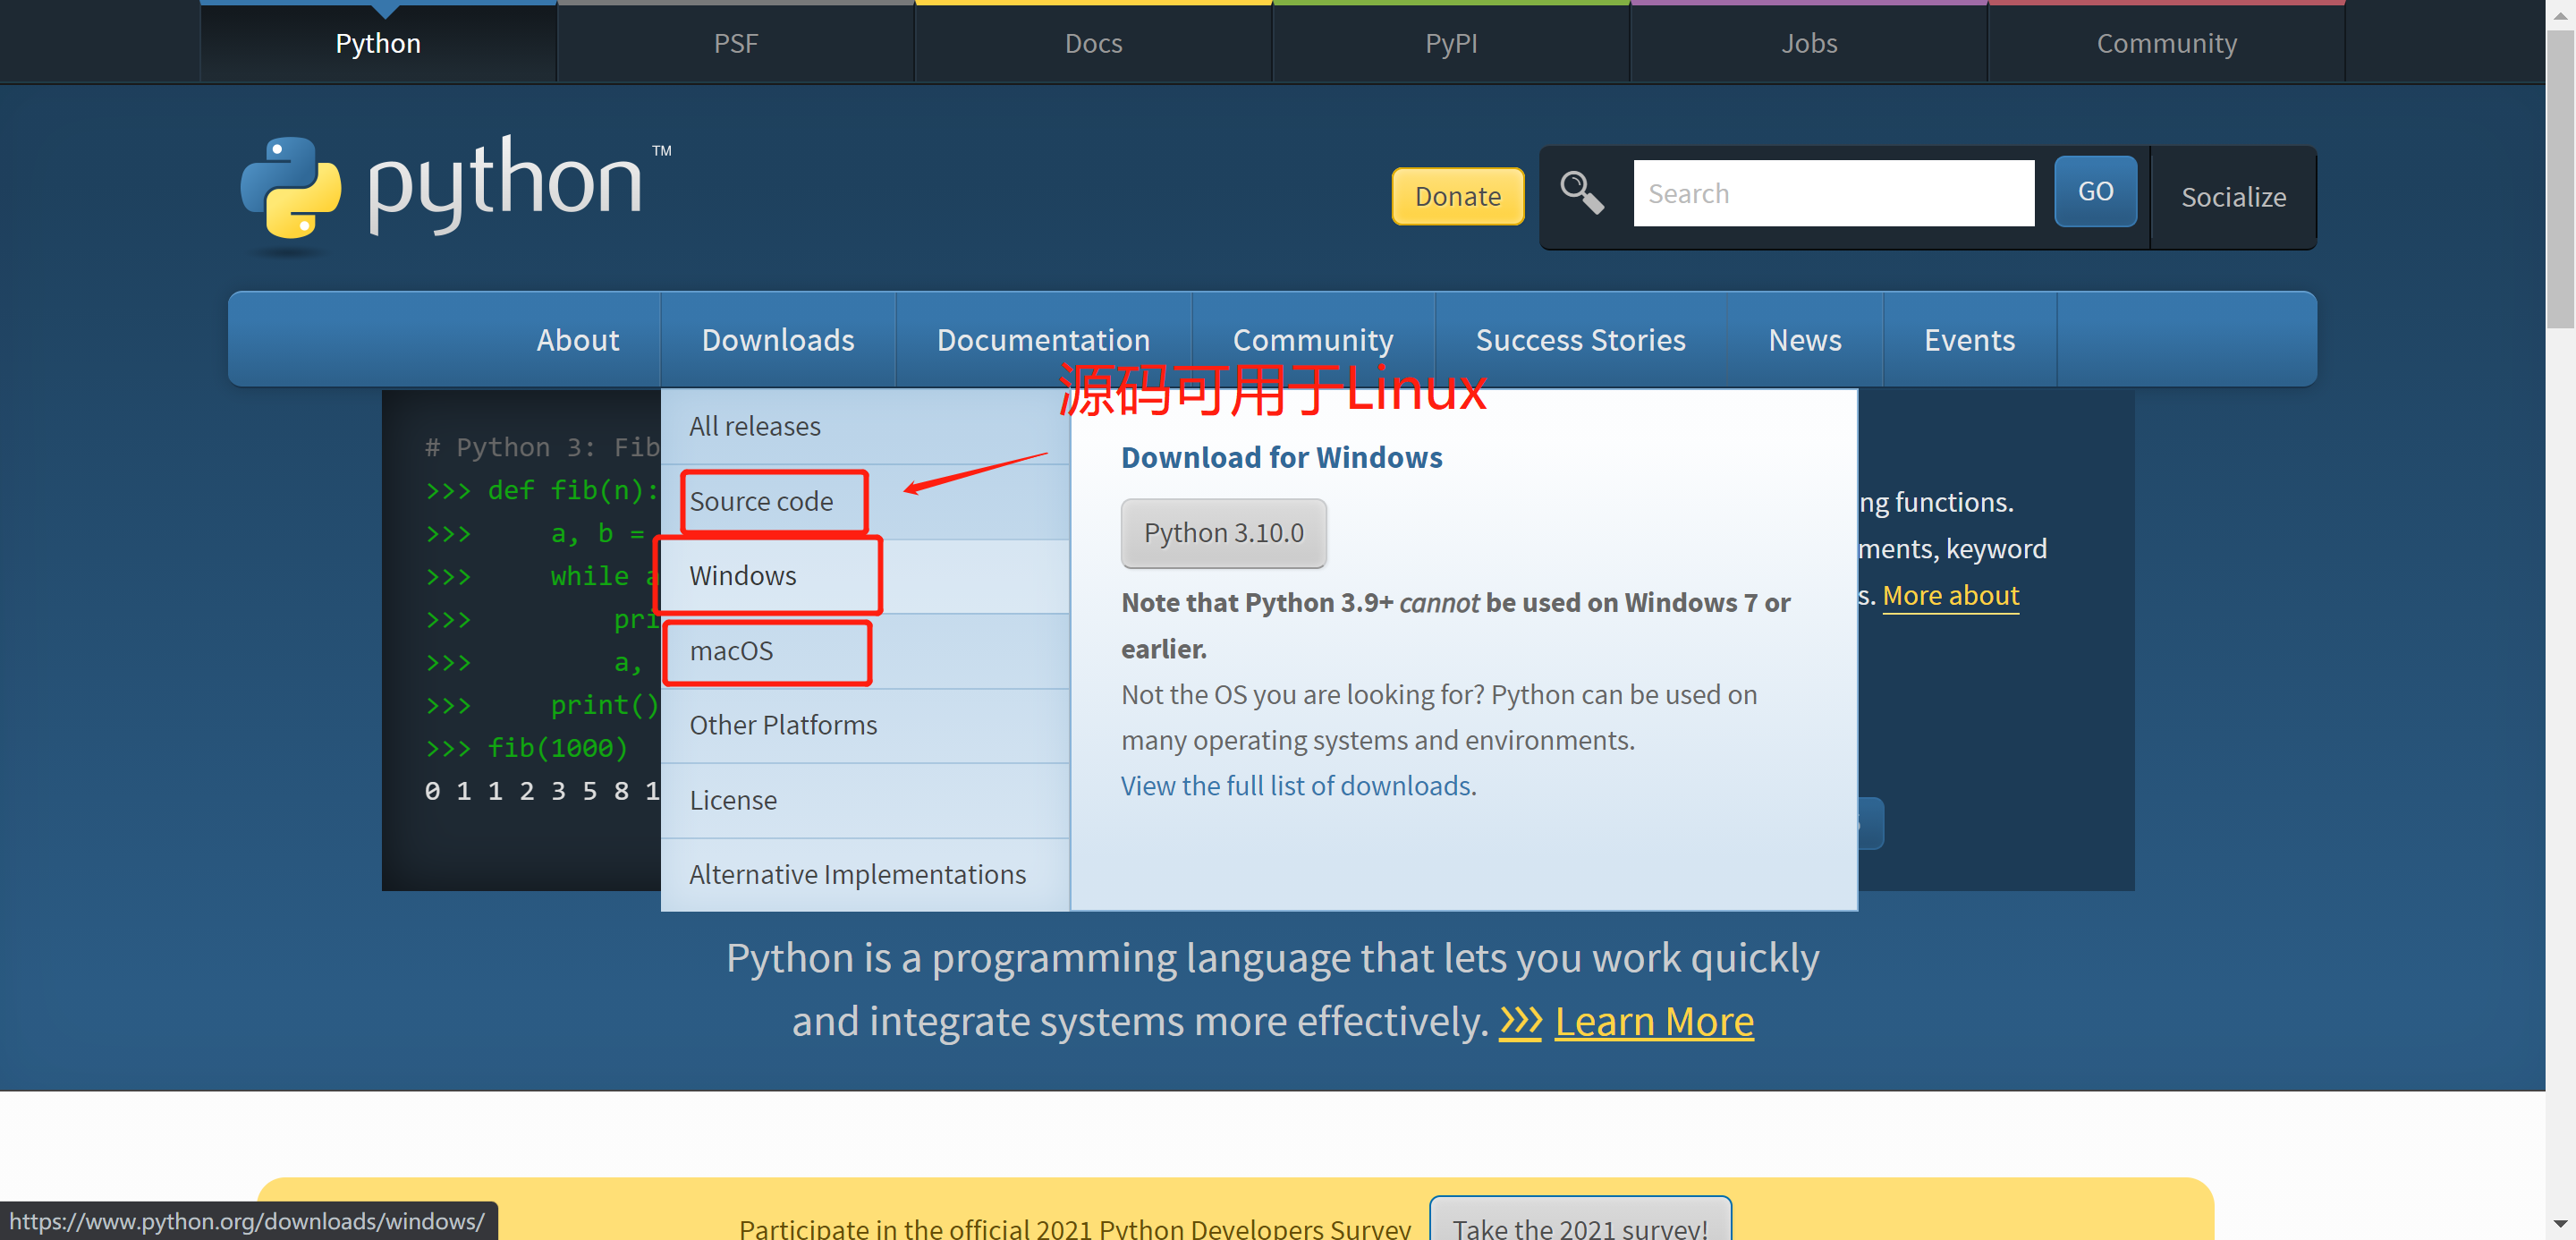Open the Socialize dropdown
The width and height of the screenshot is (2576, 1240).
coord(2233,197)
